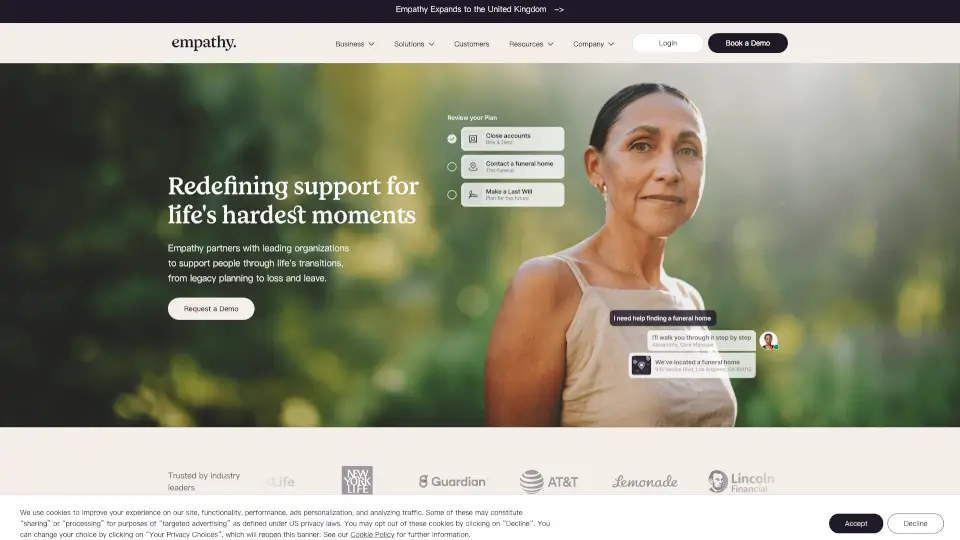Click the AT&T globe logo
This screenshot has width=960, height=540.
531,482
